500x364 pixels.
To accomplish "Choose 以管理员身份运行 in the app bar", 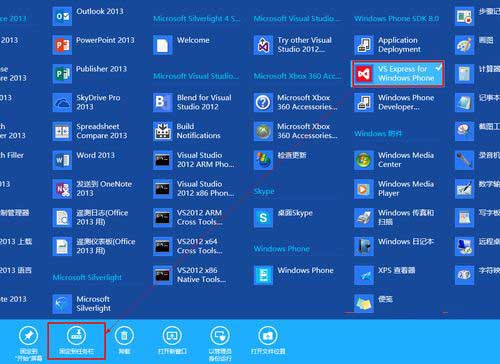I will (x=220, y=343).
